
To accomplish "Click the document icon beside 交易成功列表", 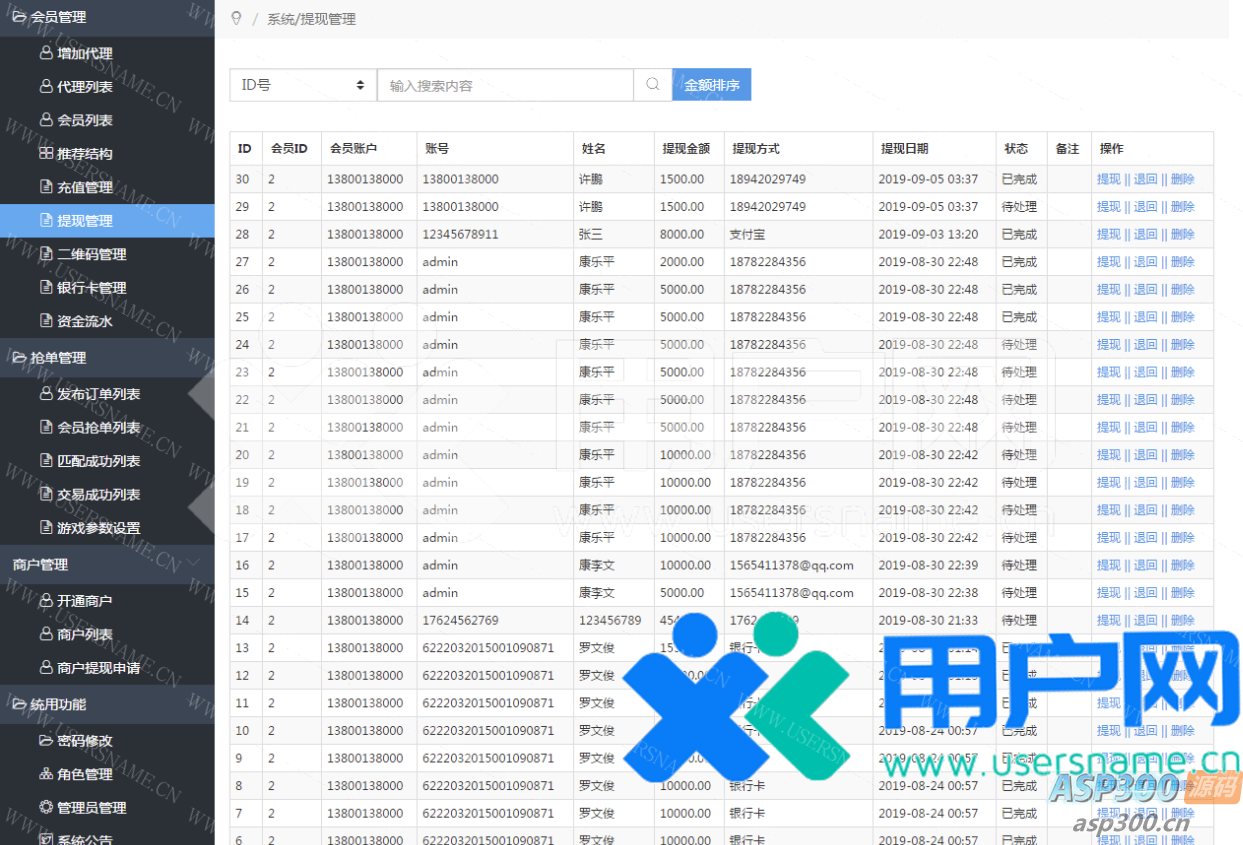I will (46, 494).
